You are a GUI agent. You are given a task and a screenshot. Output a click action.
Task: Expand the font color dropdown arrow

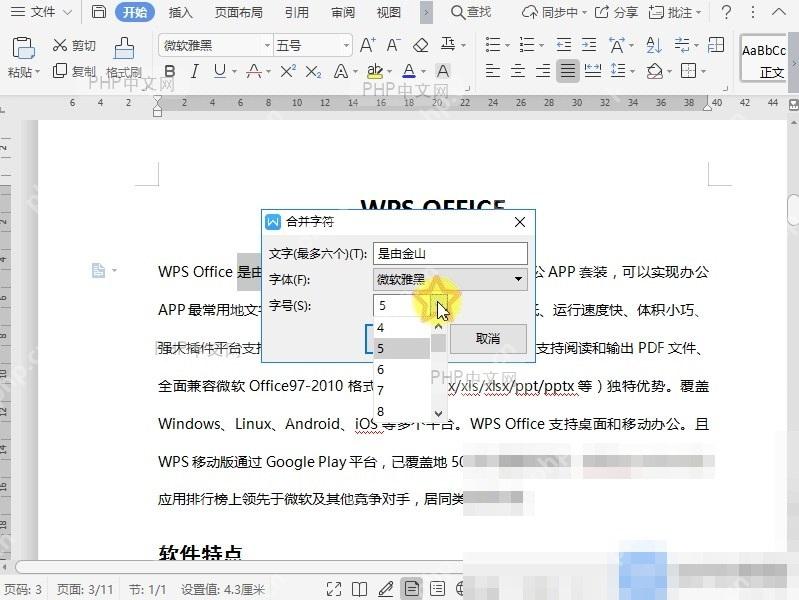click(423, 71)
